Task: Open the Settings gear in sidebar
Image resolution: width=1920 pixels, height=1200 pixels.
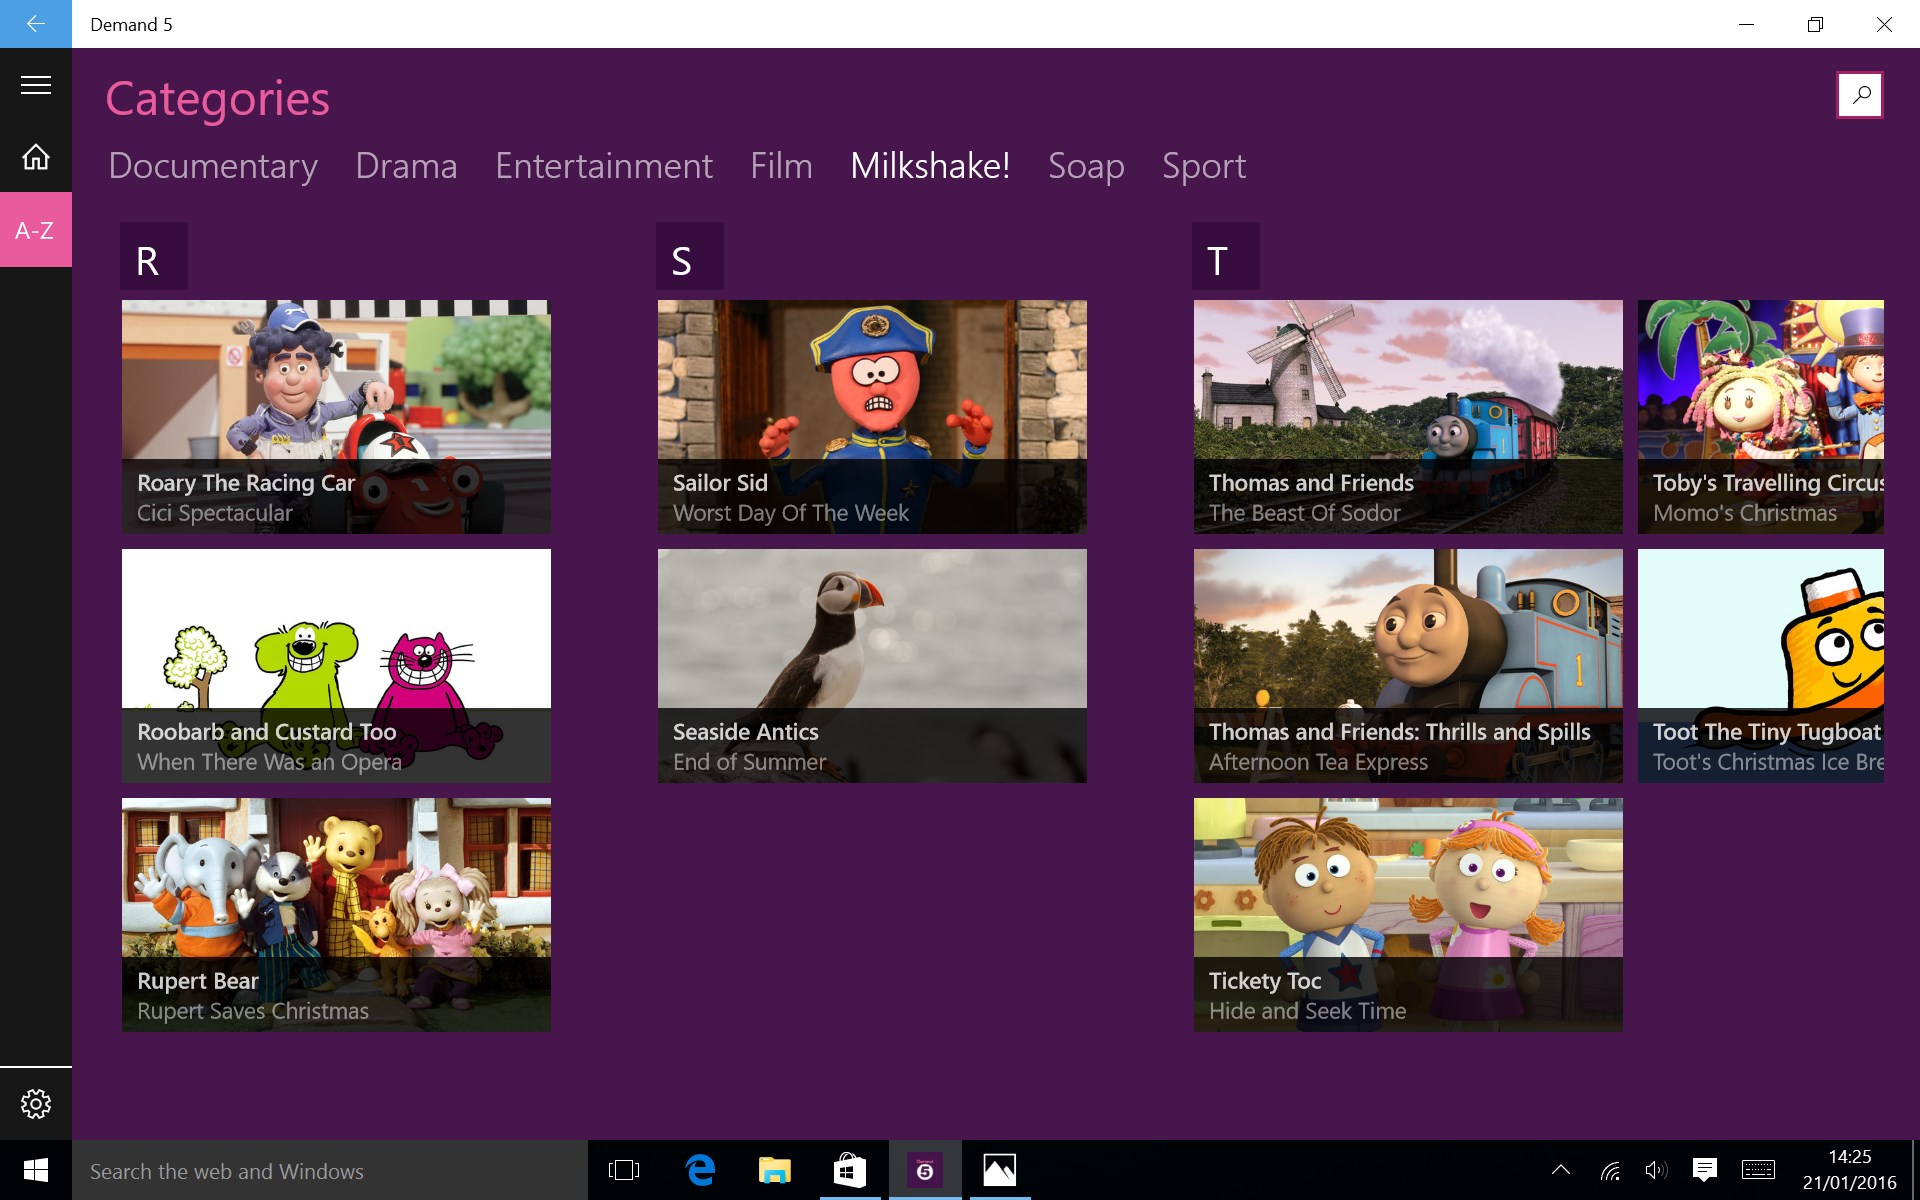Action: point(36,1103)
